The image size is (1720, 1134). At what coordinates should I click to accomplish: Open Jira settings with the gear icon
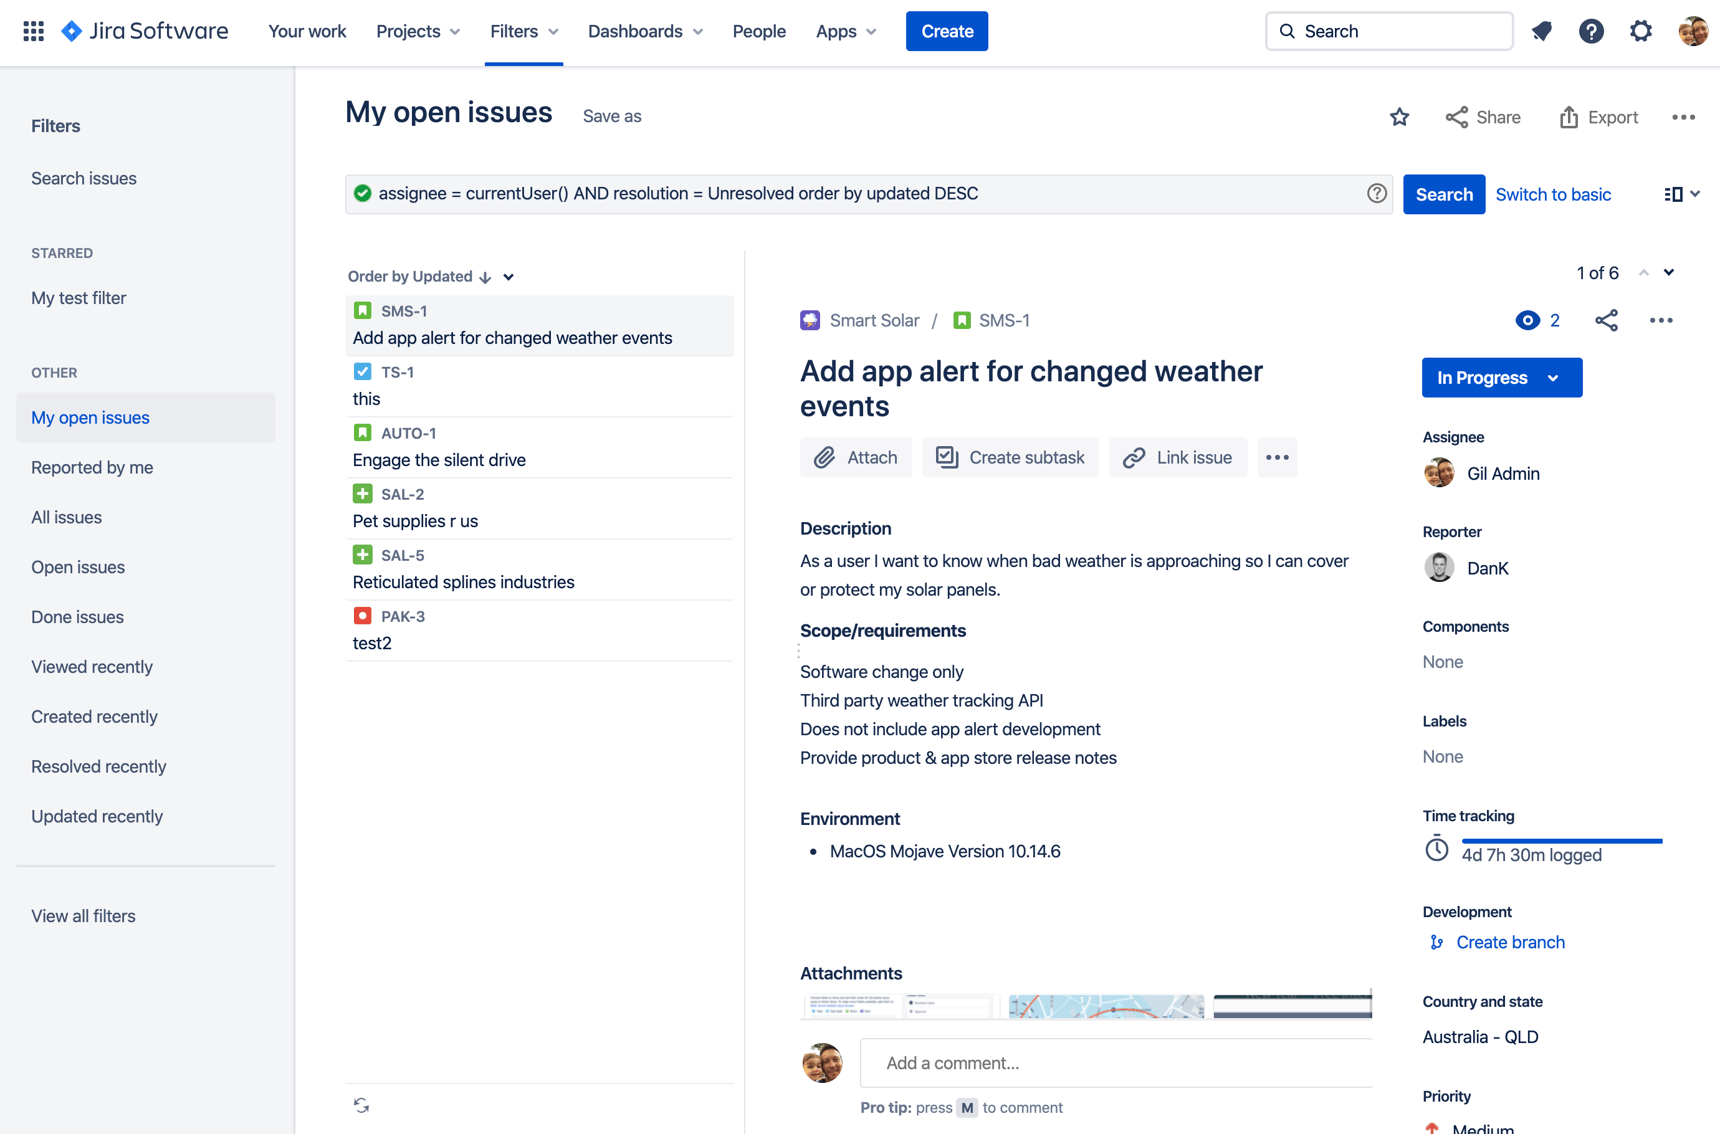coord(1641,31)
